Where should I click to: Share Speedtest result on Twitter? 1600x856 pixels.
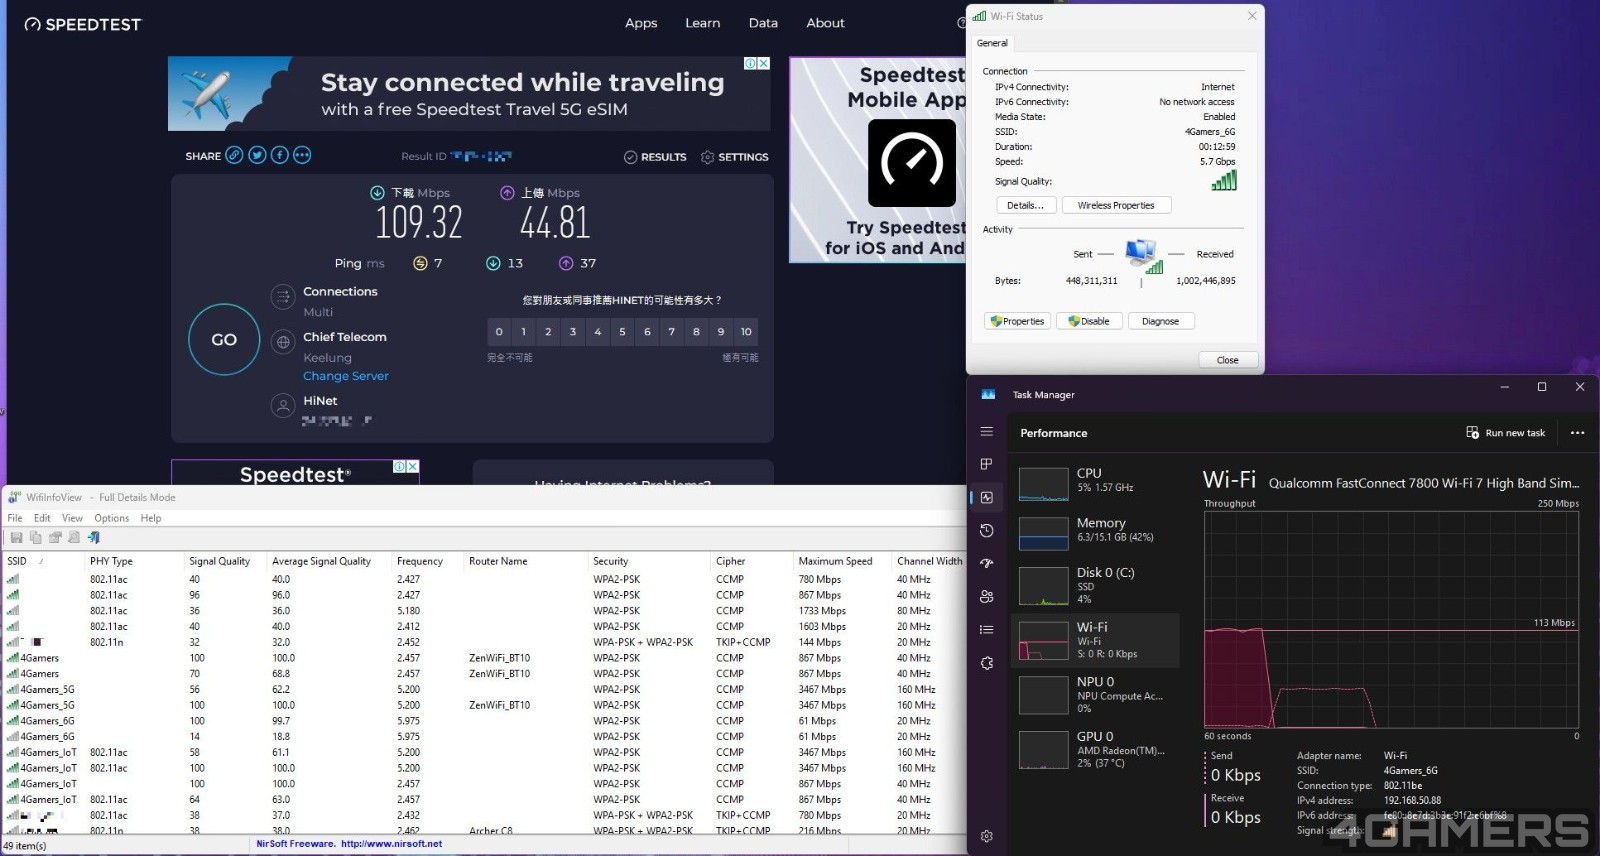tap(257, 155)
